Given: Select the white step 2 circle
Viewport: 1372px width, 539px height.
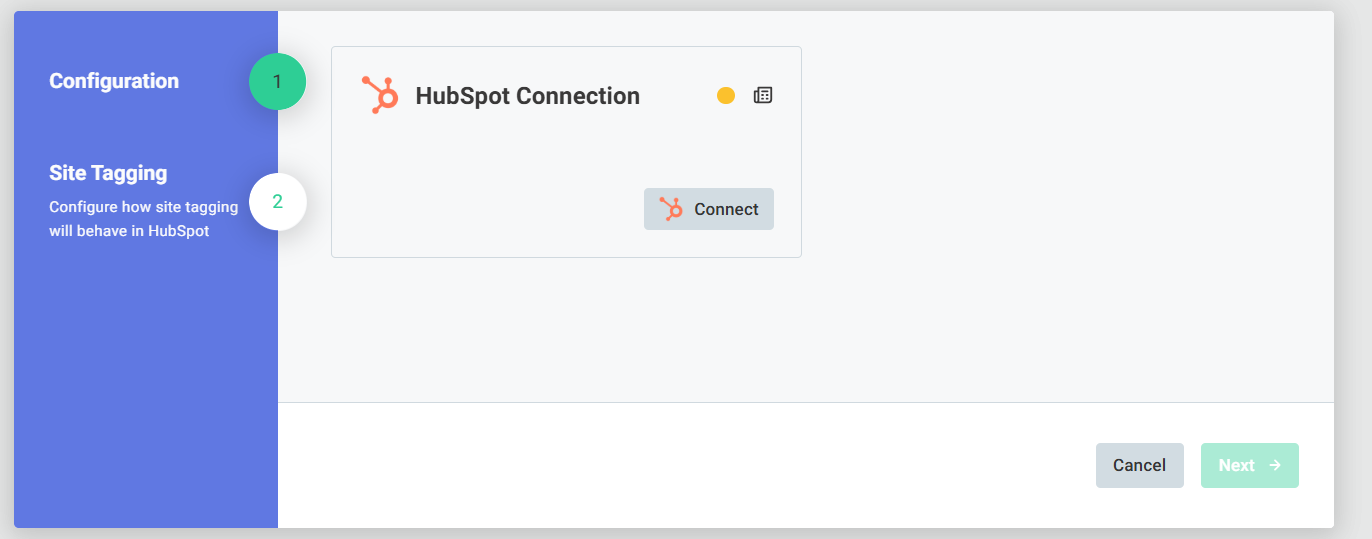Looking at the screenshot, I should pyautogui.click(x=277, y=201).
